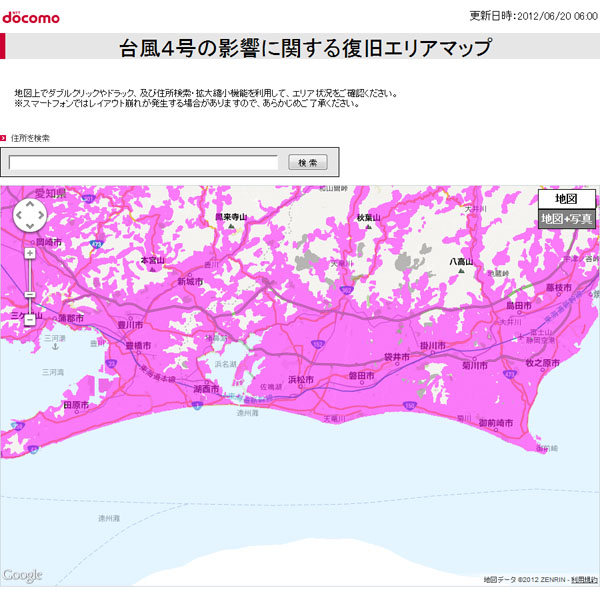
Task: Pan the map up with the arrow
Action: tap(29, 204)
